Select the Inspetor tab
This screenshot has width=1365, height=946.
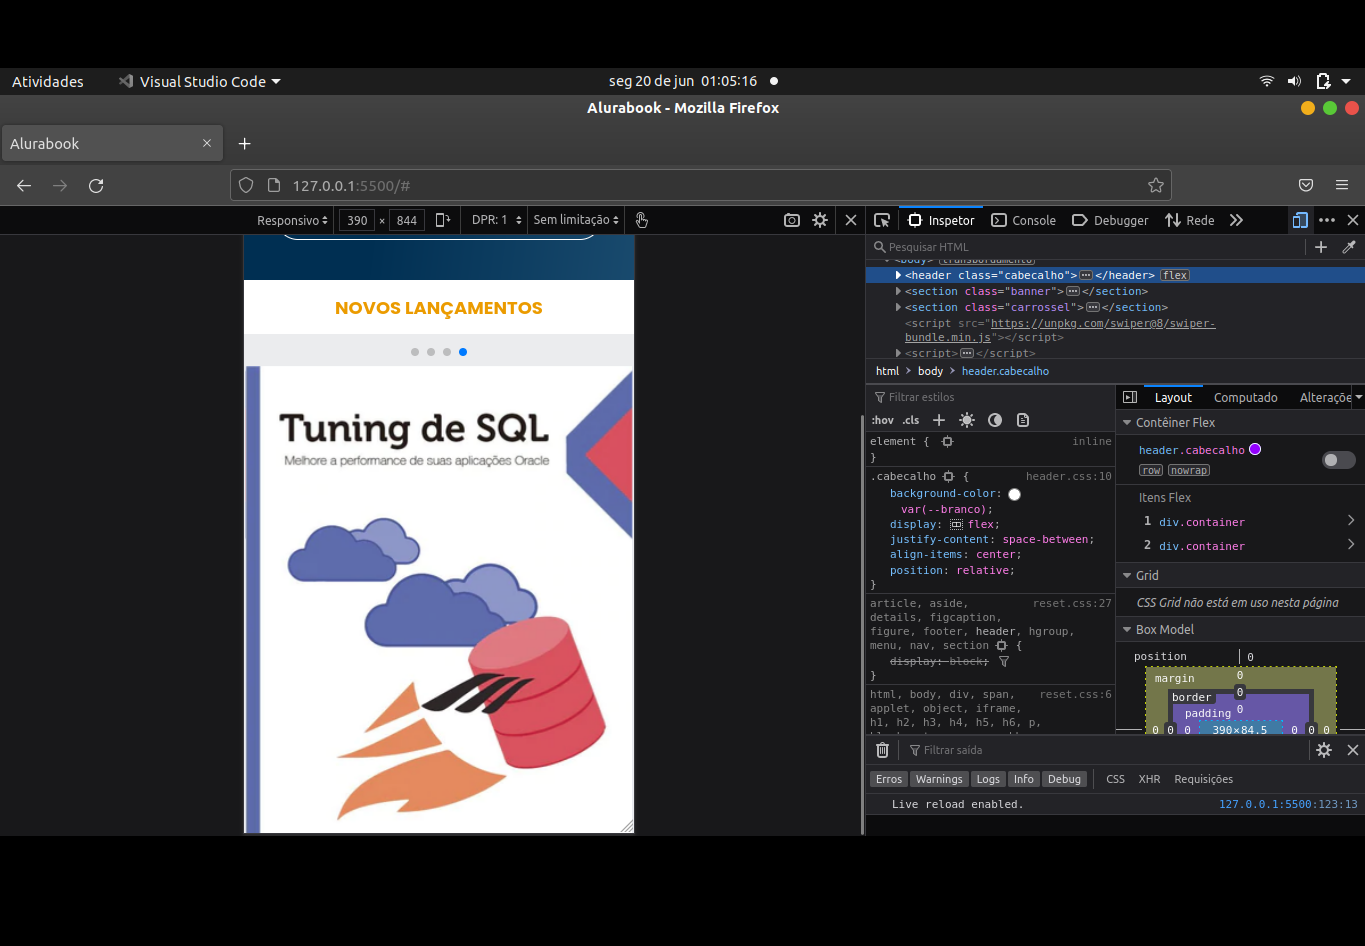[941, 220]
